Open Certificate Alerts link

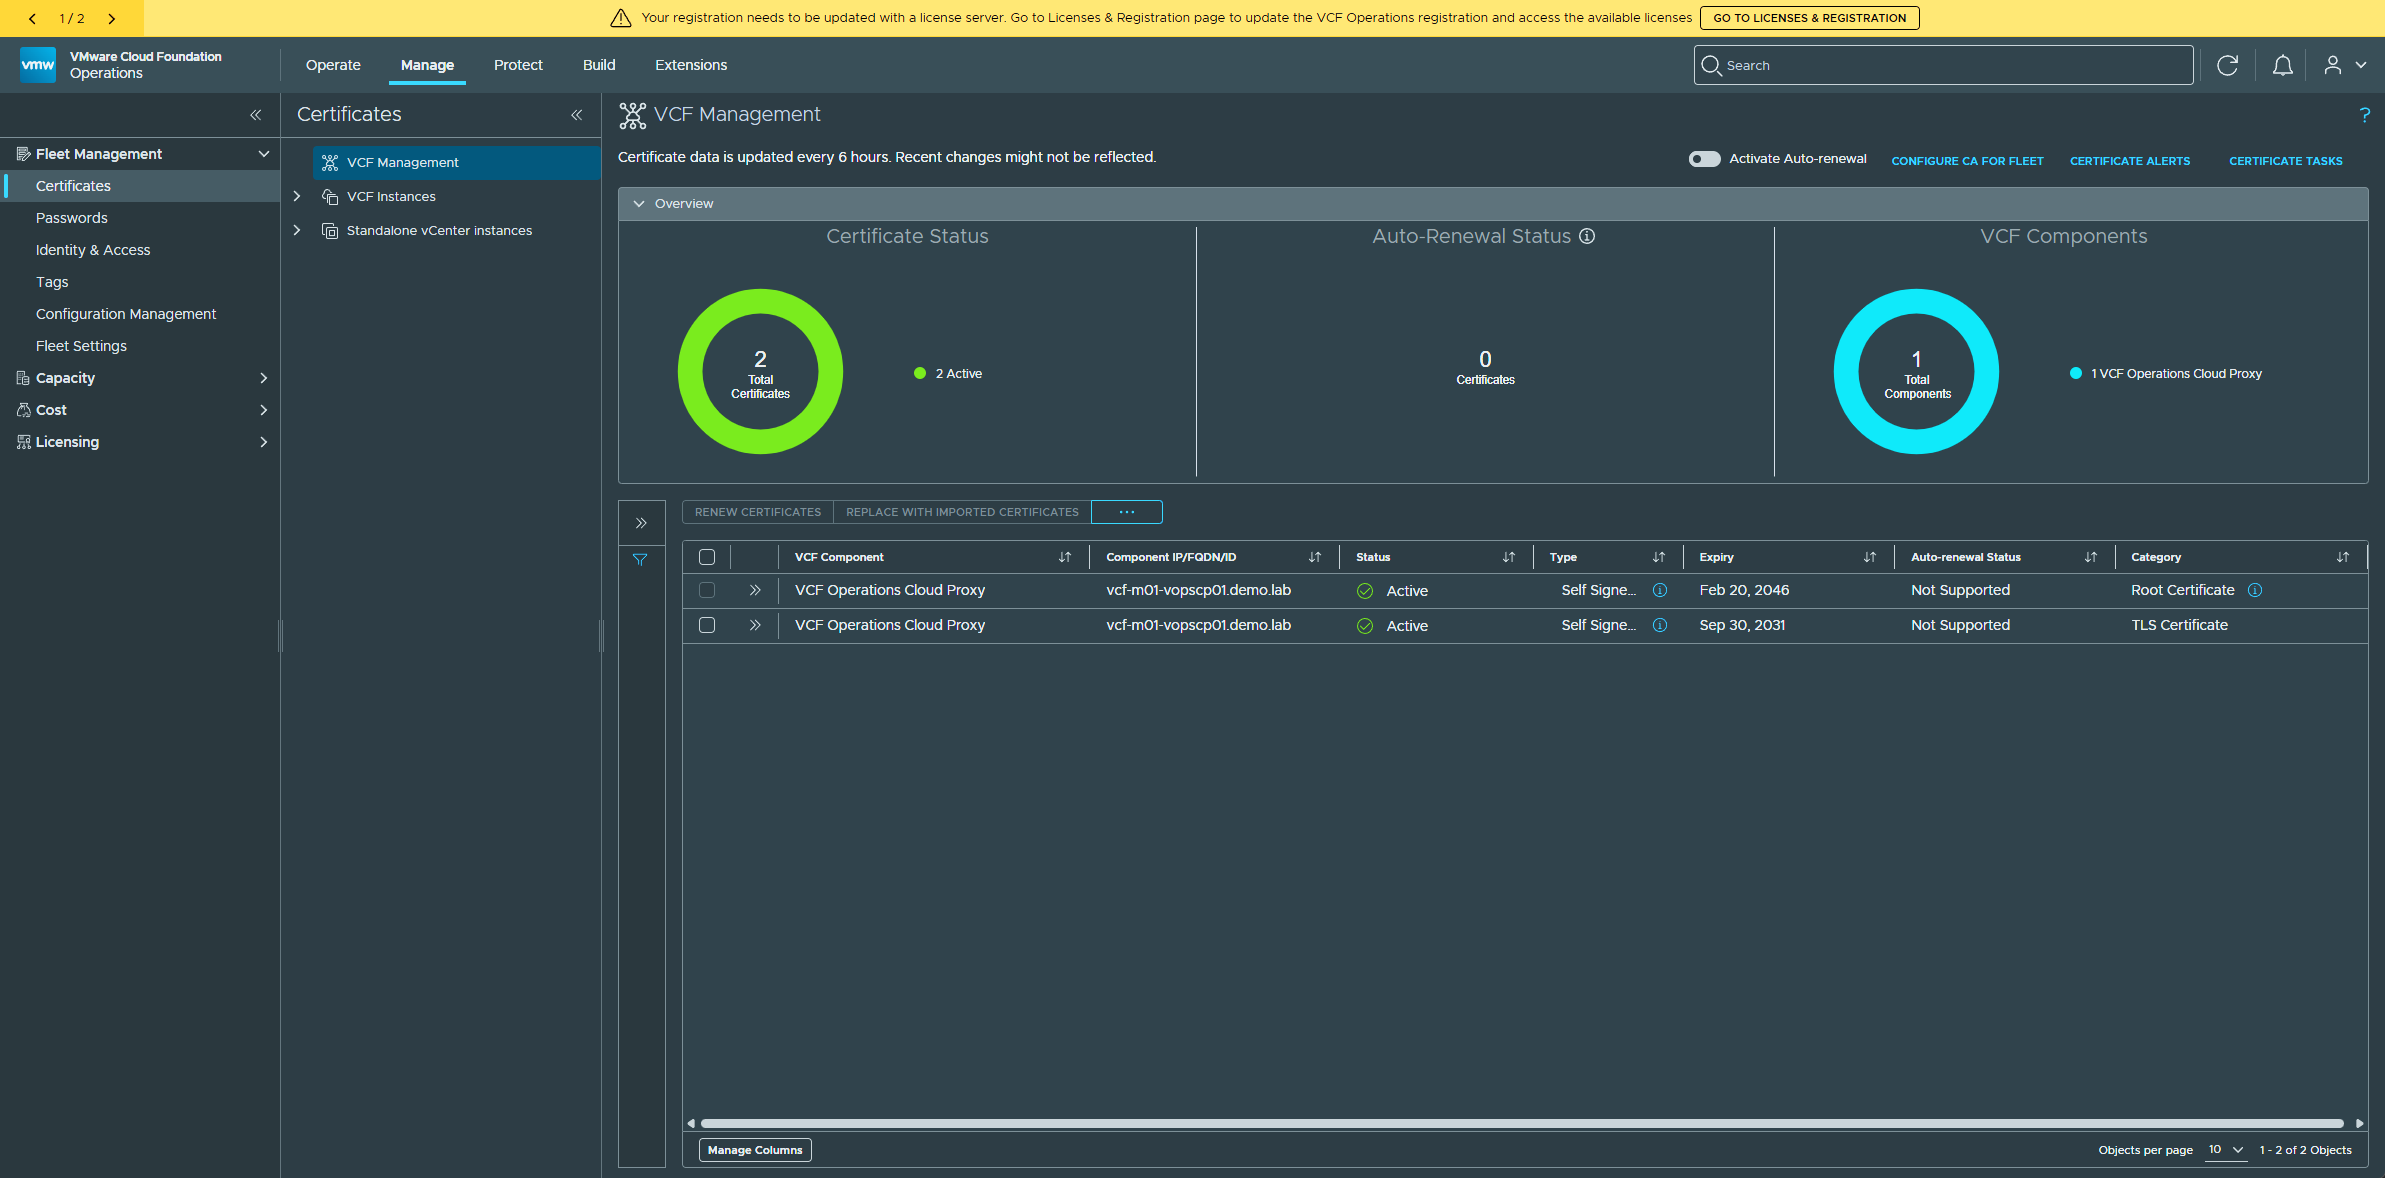[x=2130, y=161]
